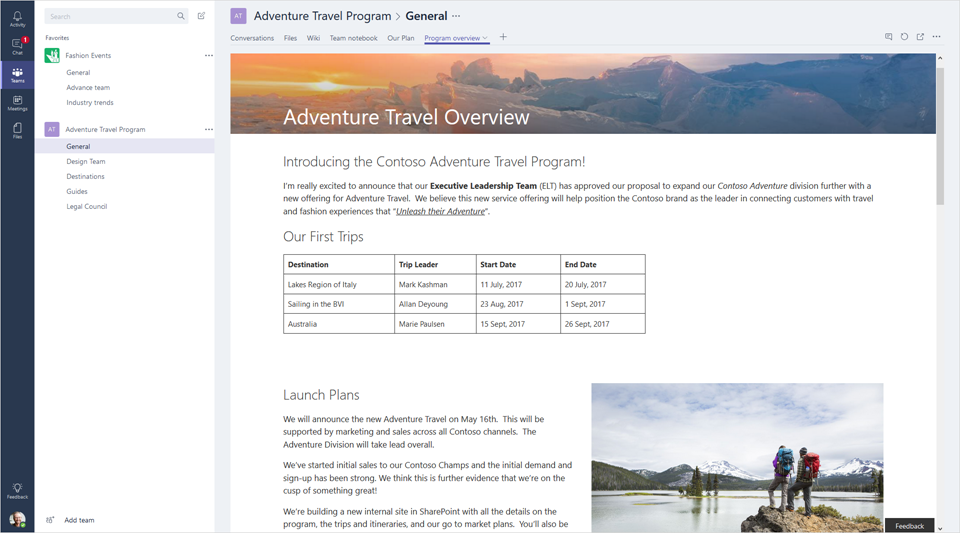The image size is (960, 533).
Task: Click the search magnifier icon
Action: [x=181, y=16]
